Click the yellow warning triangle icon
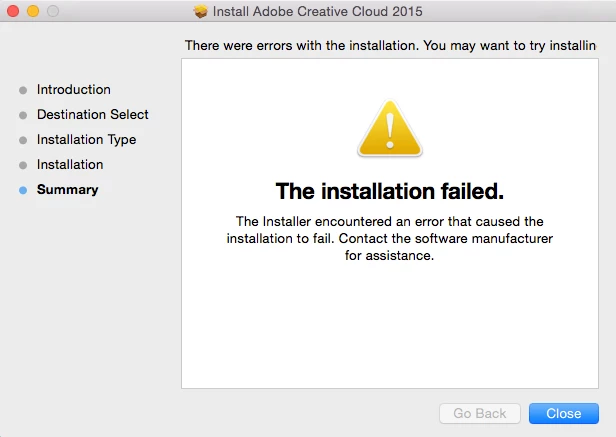Screen dimensions: 616x437 pos(390,129)
